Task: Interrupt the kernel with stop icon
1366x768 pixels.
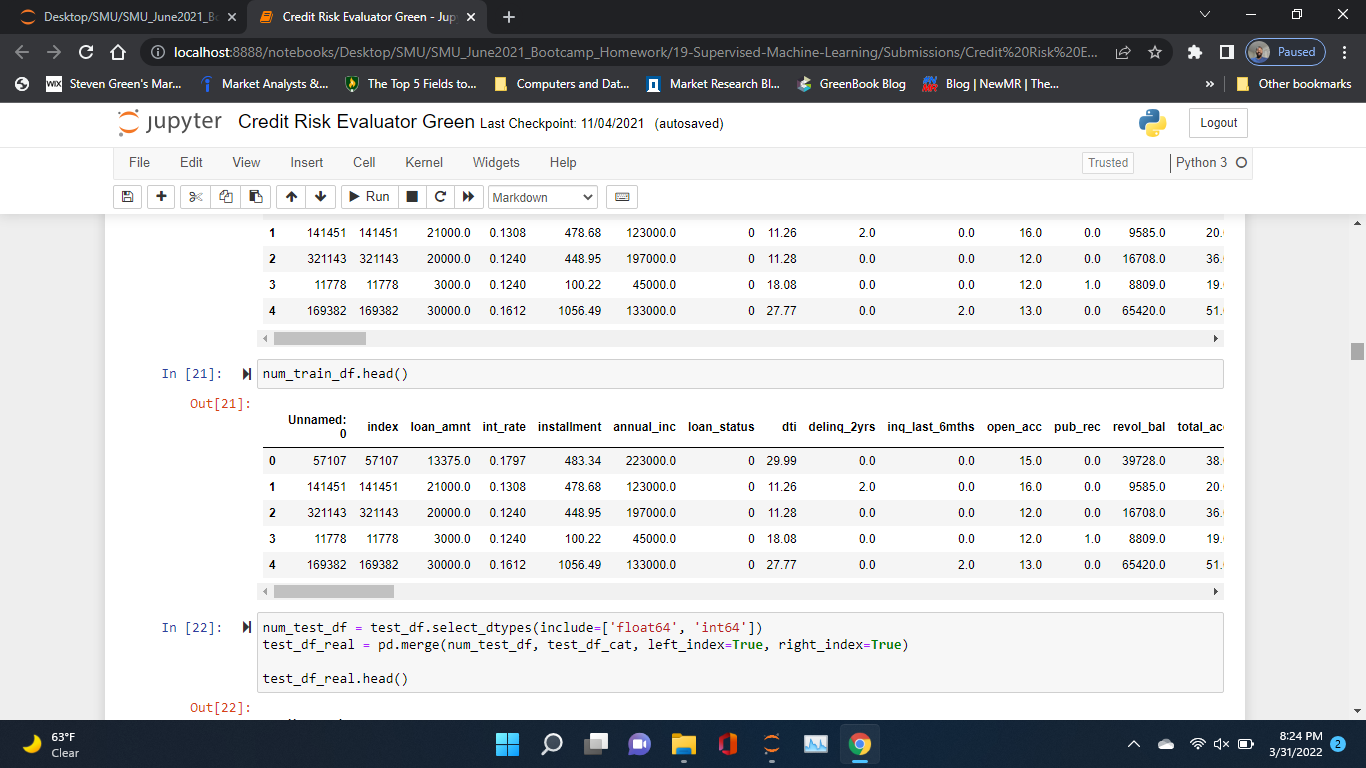Action: coord(411,197)
